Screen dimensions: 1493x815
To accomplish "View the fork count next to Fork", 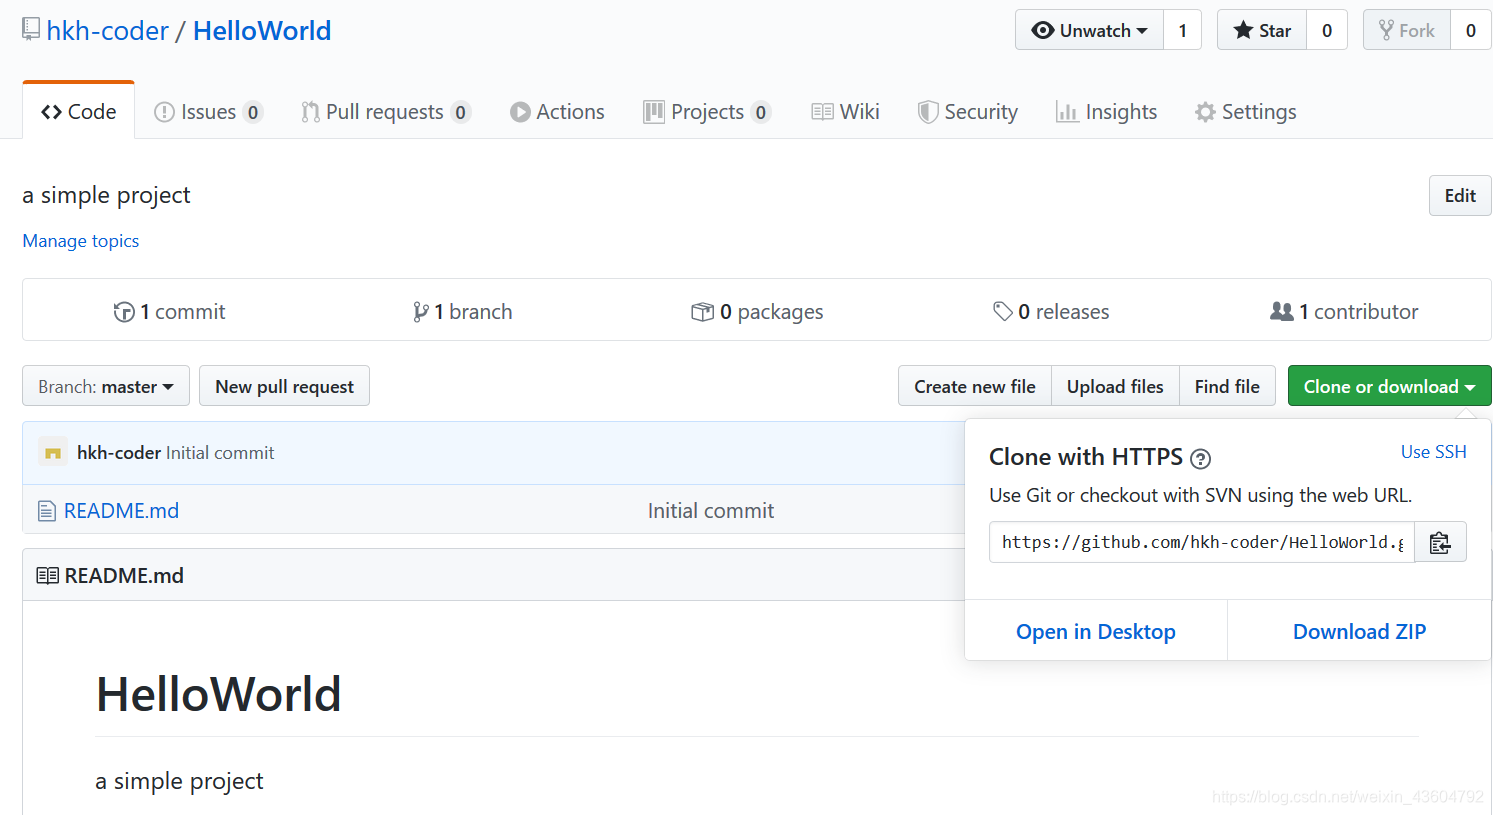I will tap(1470, 30).
